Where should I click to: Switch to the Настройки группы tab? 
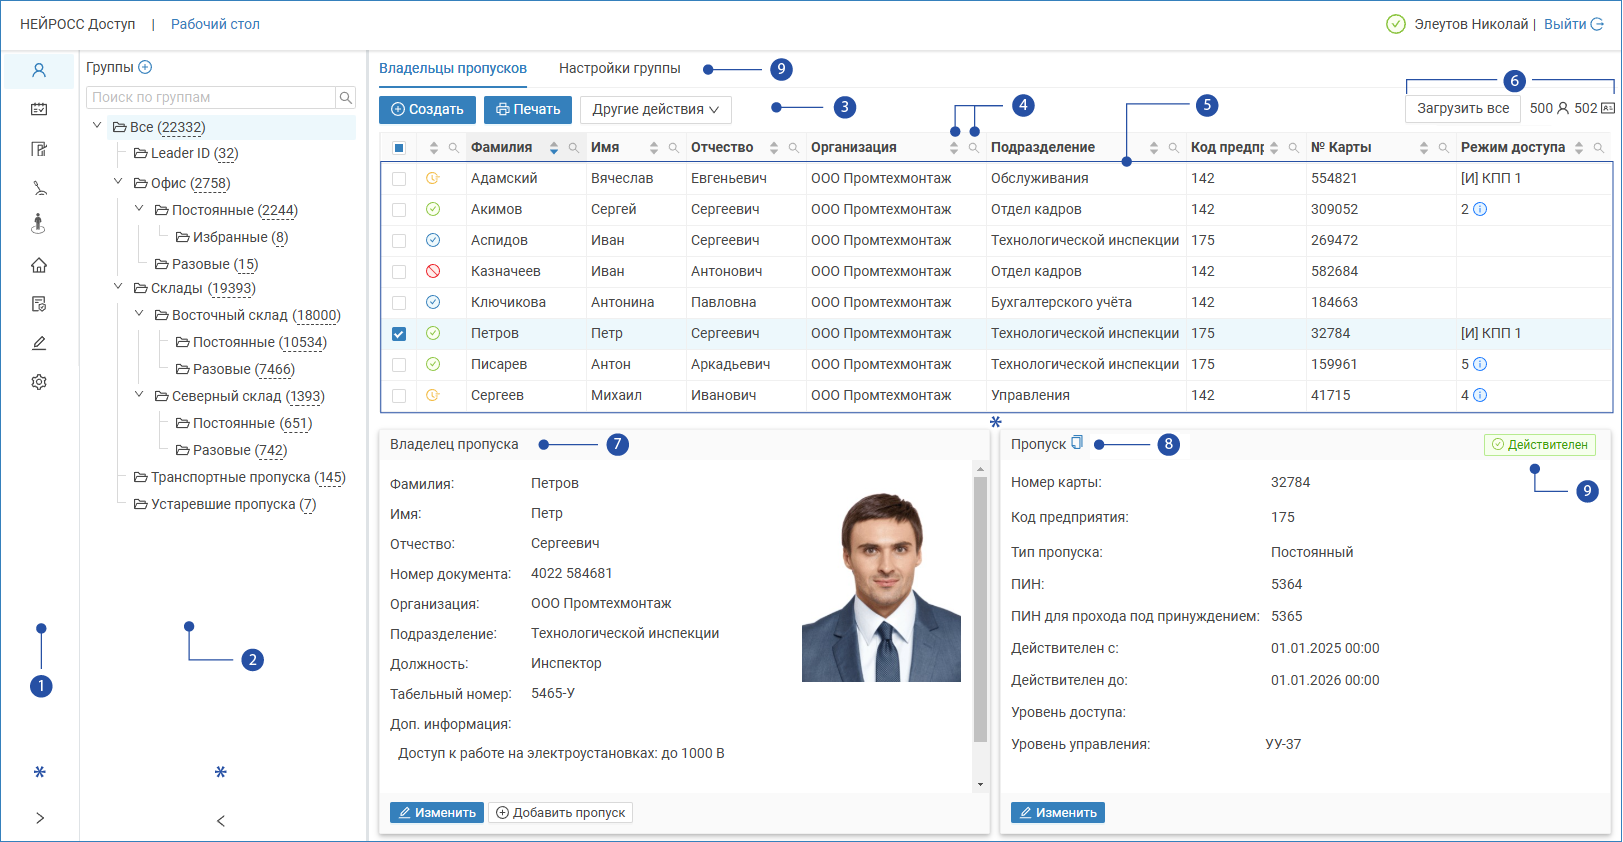pos(619,68)
